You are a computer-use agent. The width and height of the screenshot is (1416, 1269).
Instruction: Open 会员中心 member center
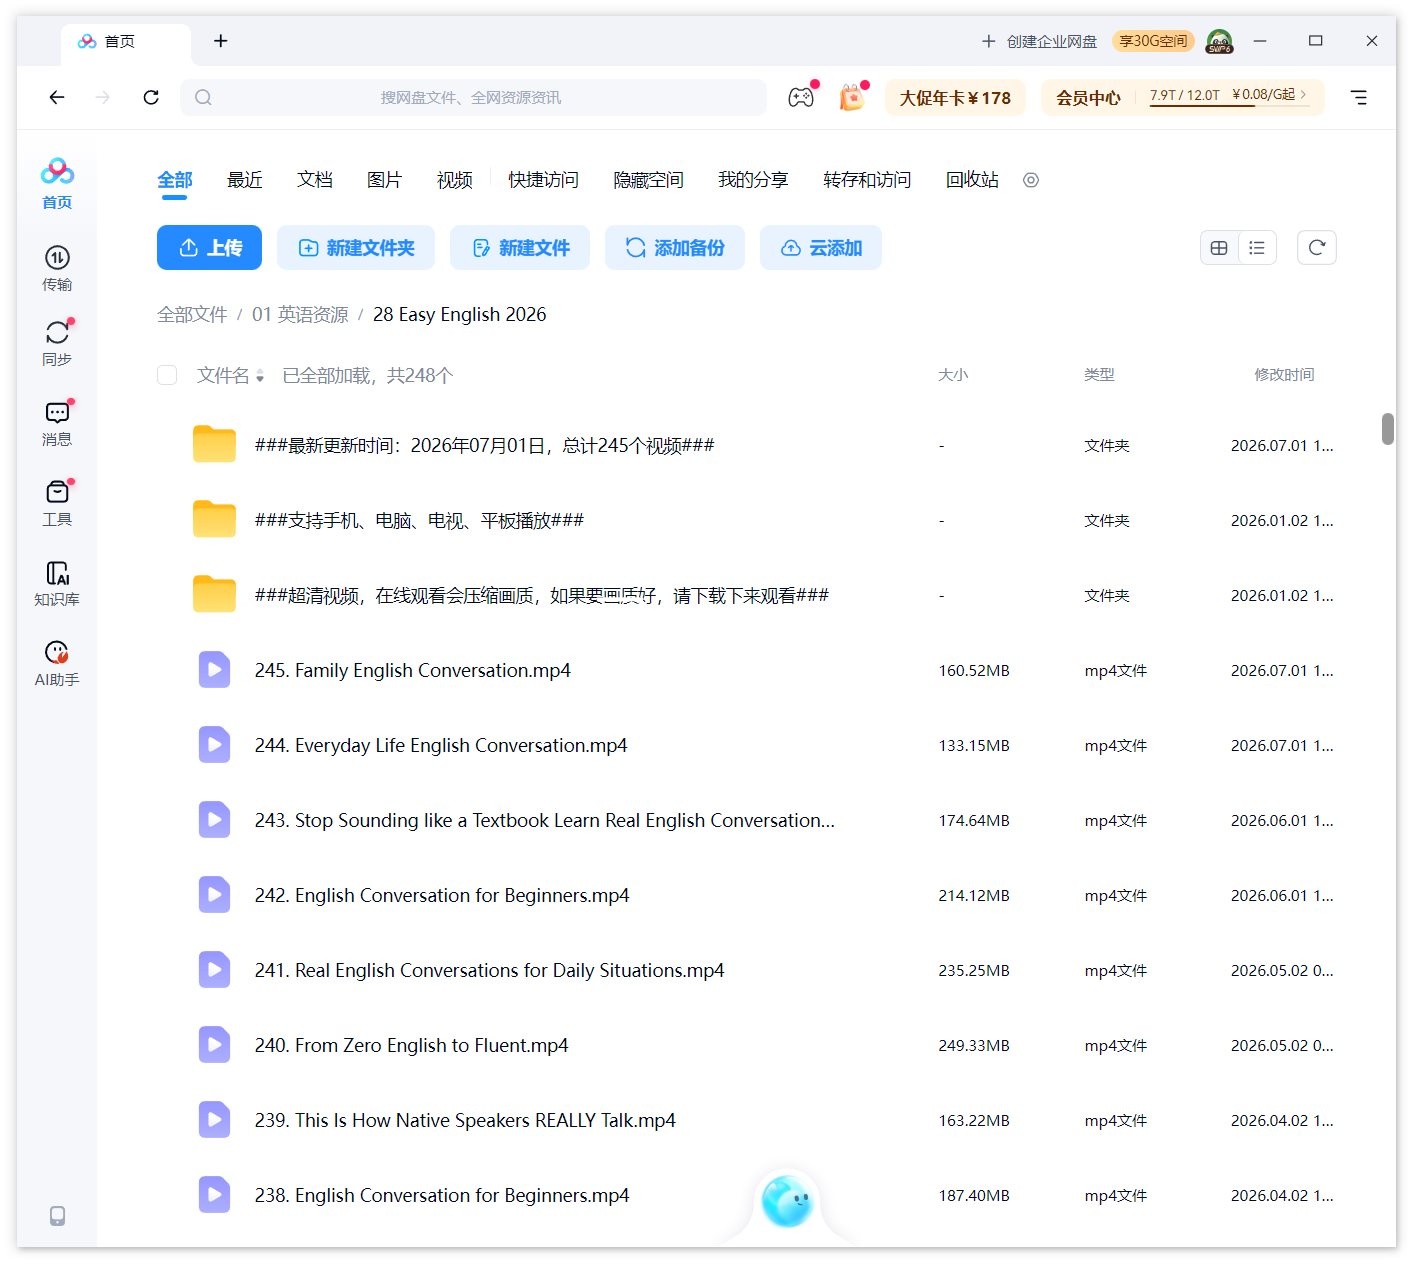point(1088,98)
